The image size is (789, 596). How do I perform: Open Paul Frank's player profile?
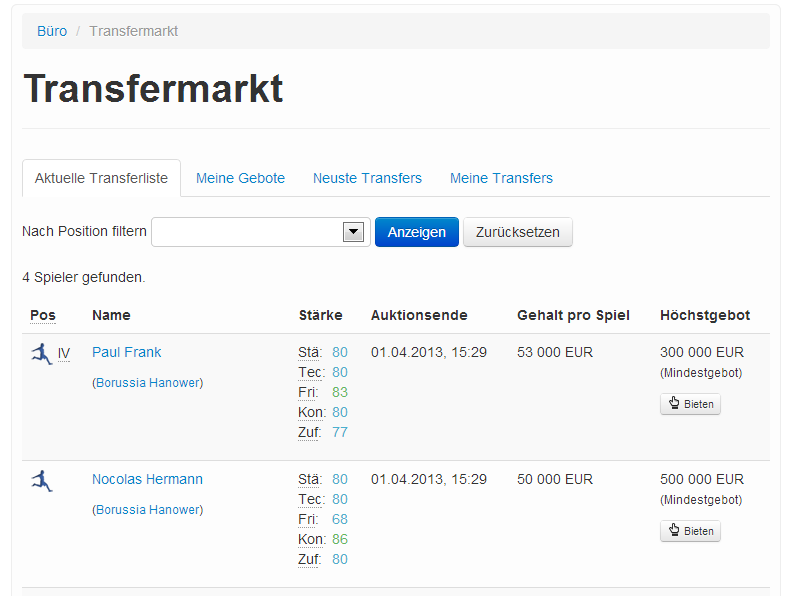[x=126, y=352]
